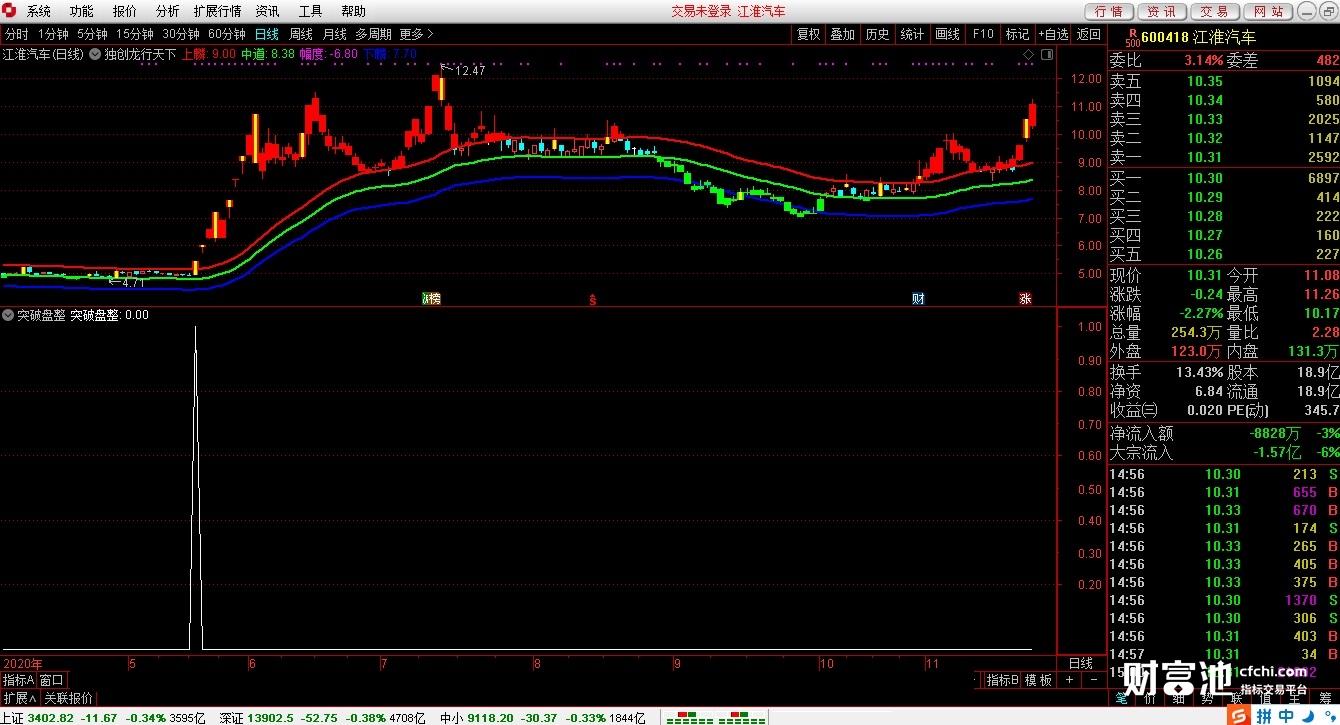Switch to 月线 period

point(334,34)
